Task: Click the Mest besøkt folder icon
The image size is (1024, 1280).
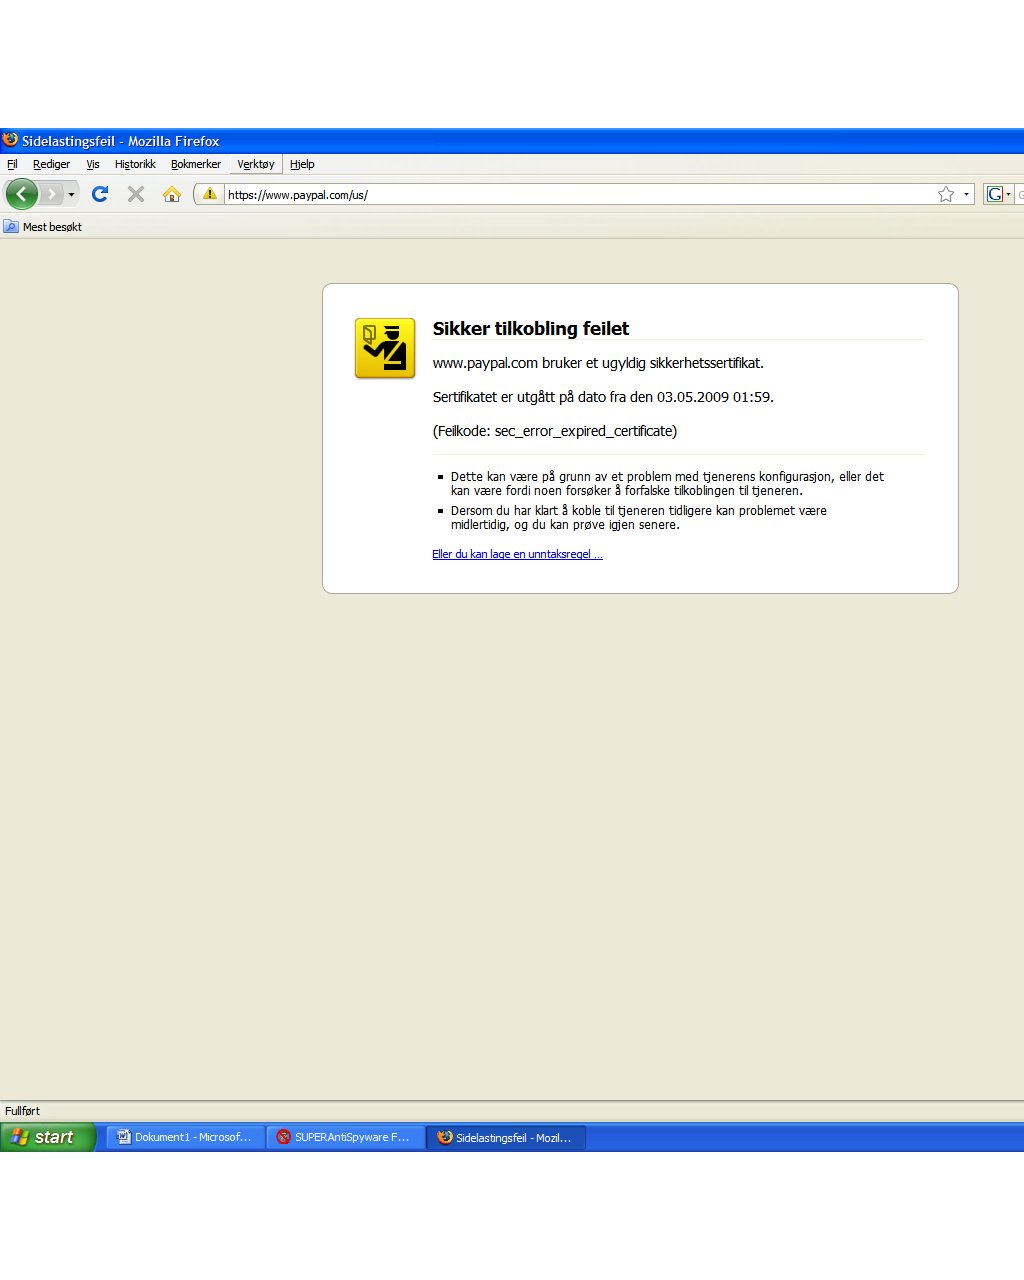Action: [11, 227]
